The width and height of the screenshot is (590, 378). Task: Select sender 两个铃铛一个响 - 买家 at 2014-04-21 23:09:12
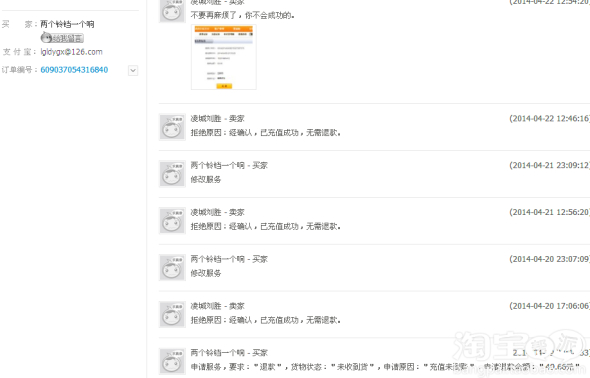[229, 165]
